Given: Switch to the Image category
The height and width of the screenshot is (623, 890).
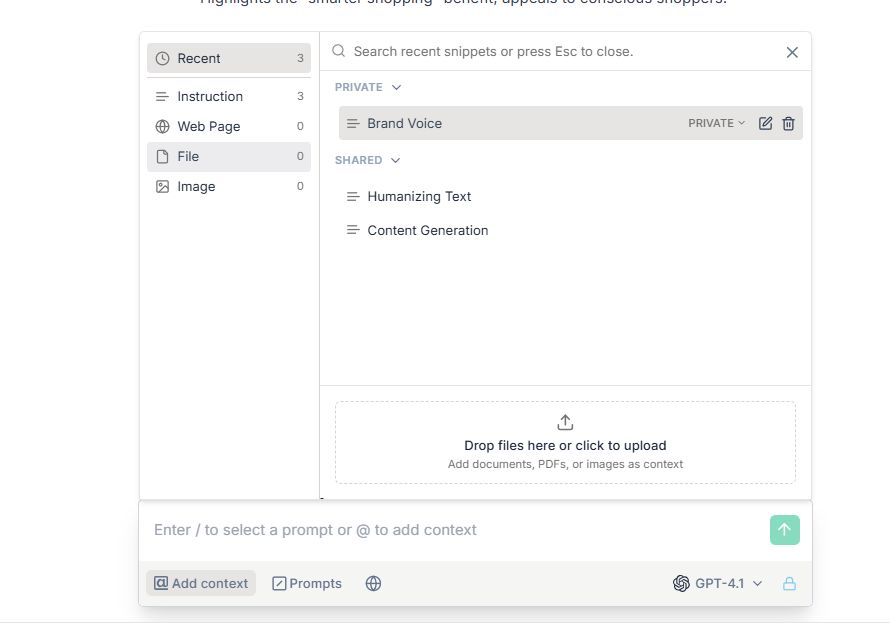Looking at the screenshot, I should tap(229, 187).
